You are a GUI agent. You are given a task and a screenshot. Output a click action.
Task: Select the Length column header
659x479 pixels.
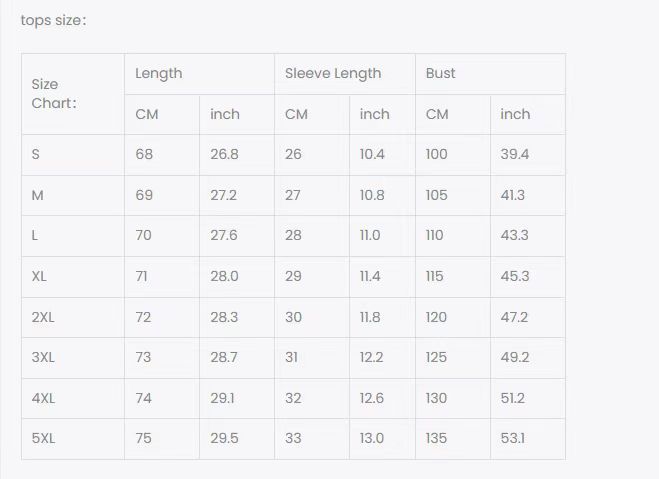click(x=159, y=73)
